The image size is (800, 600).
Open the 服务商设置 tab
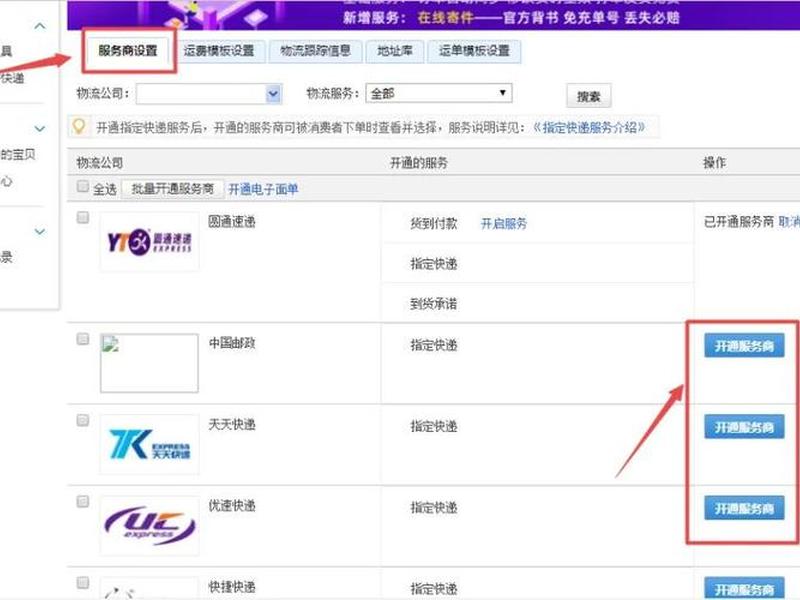point(128,51)
